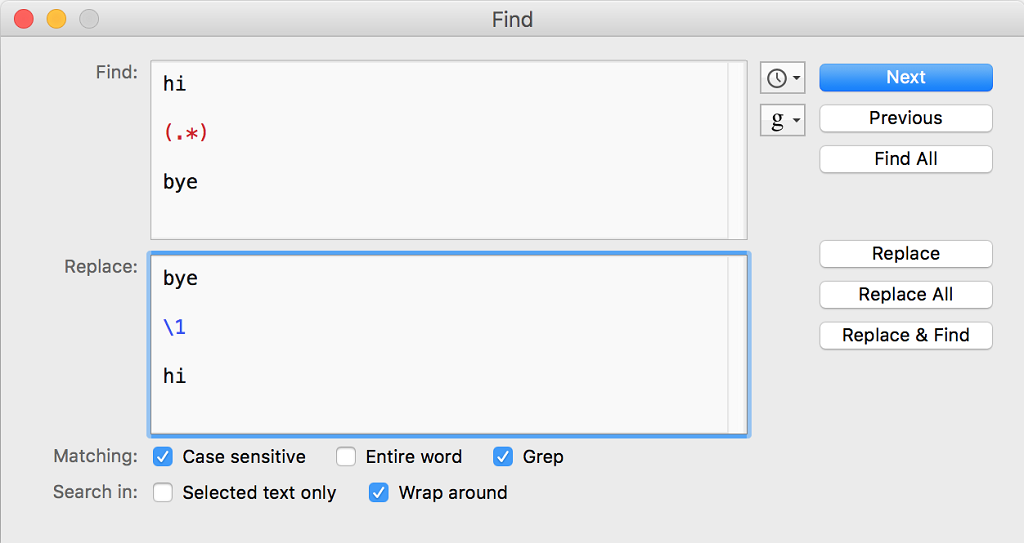The width and height of the screenshot is (1024, 543).
Task: Toggle the Case sensitive checkbox
Action: point(163,457)
